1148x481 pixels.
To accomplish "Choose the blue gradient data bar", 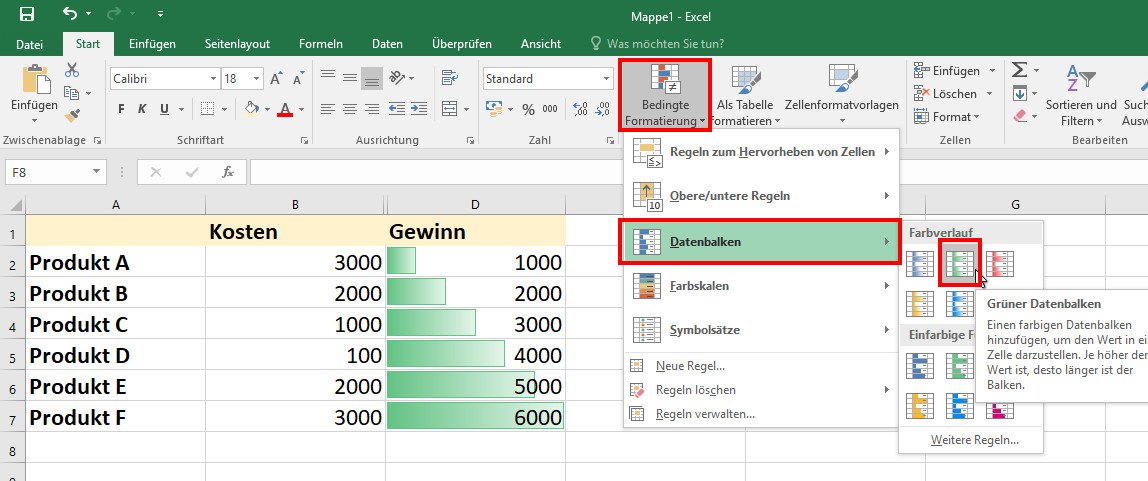I will [920, 264].
